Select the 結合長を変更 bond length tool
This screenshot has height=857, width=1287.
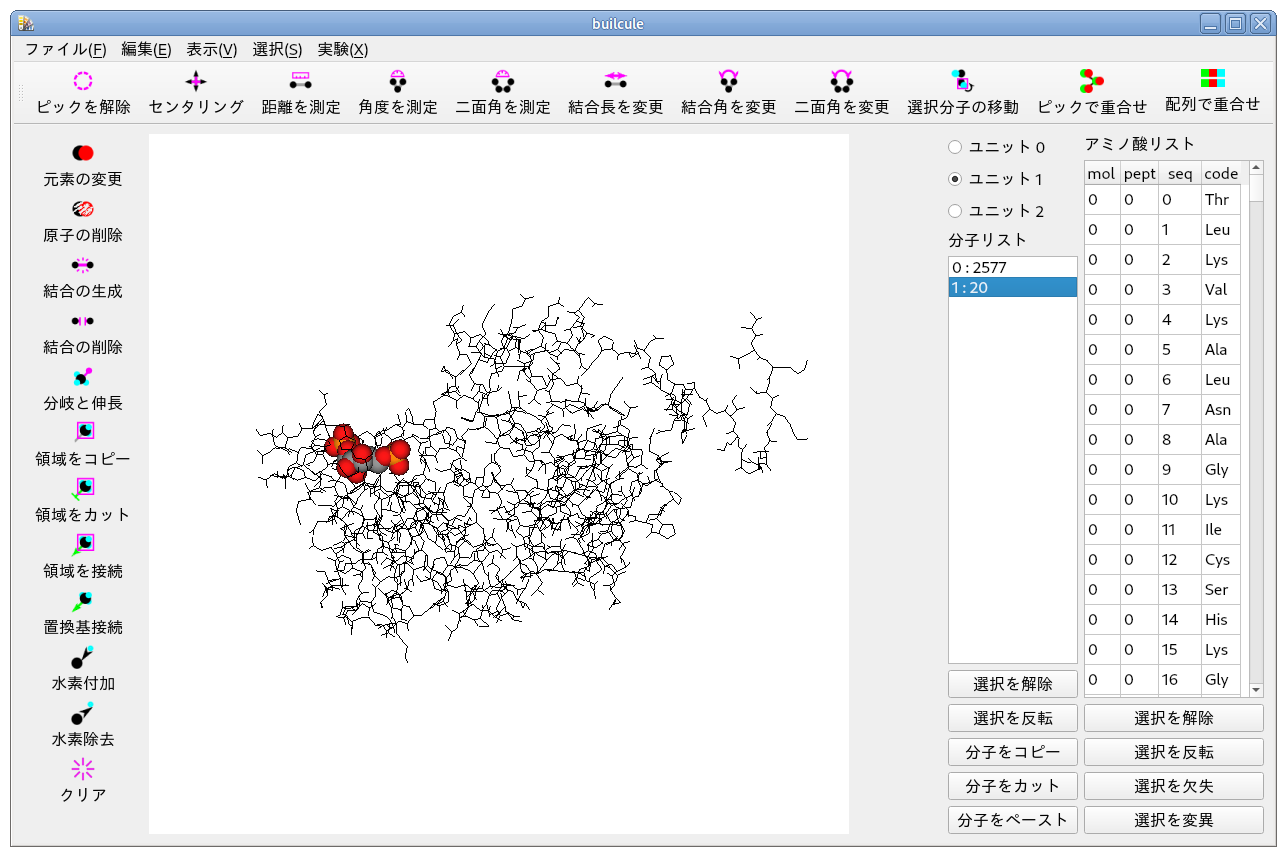(615, 82)
